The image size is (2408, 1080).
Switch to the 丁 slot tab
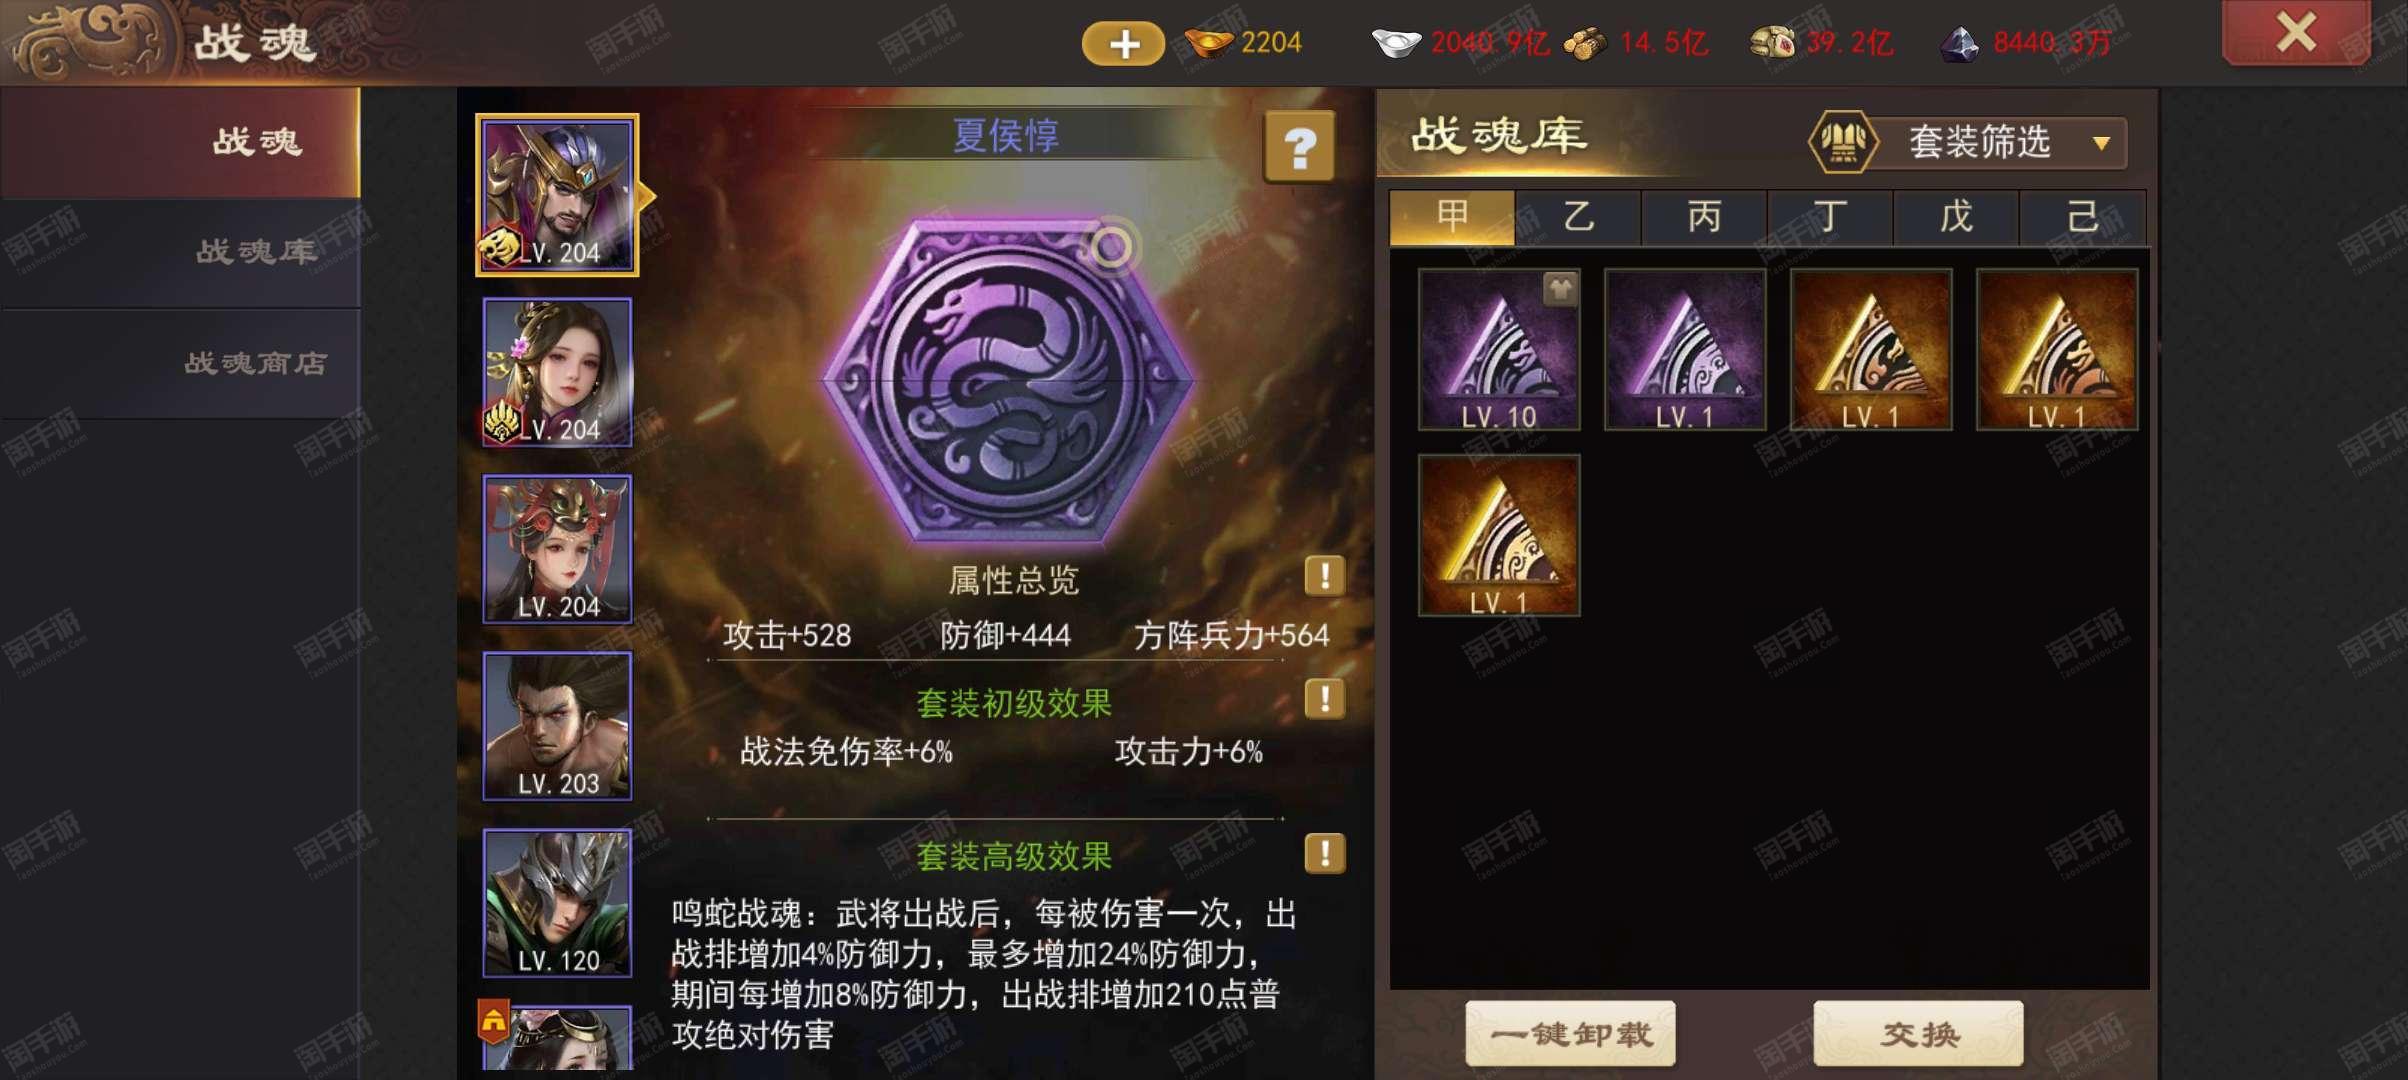1830,217
